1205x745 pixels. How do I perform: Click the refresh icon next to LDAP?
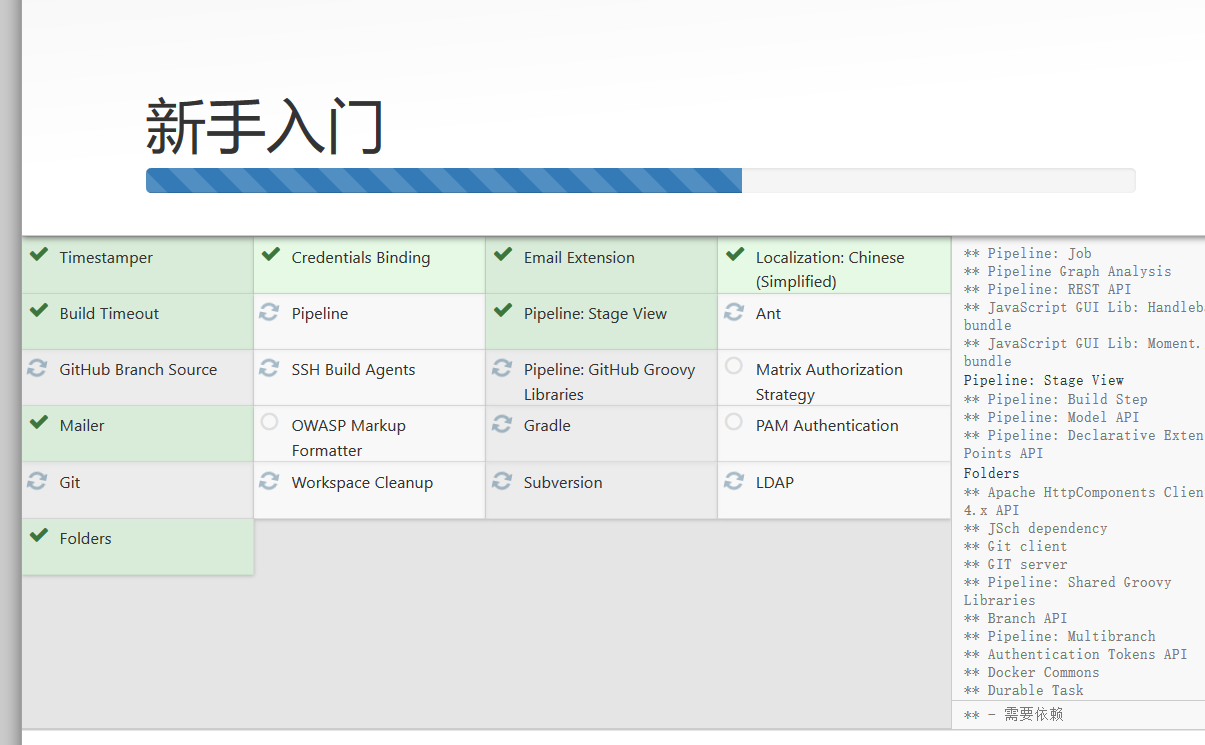pyautogui.click(x=734, y=481)
